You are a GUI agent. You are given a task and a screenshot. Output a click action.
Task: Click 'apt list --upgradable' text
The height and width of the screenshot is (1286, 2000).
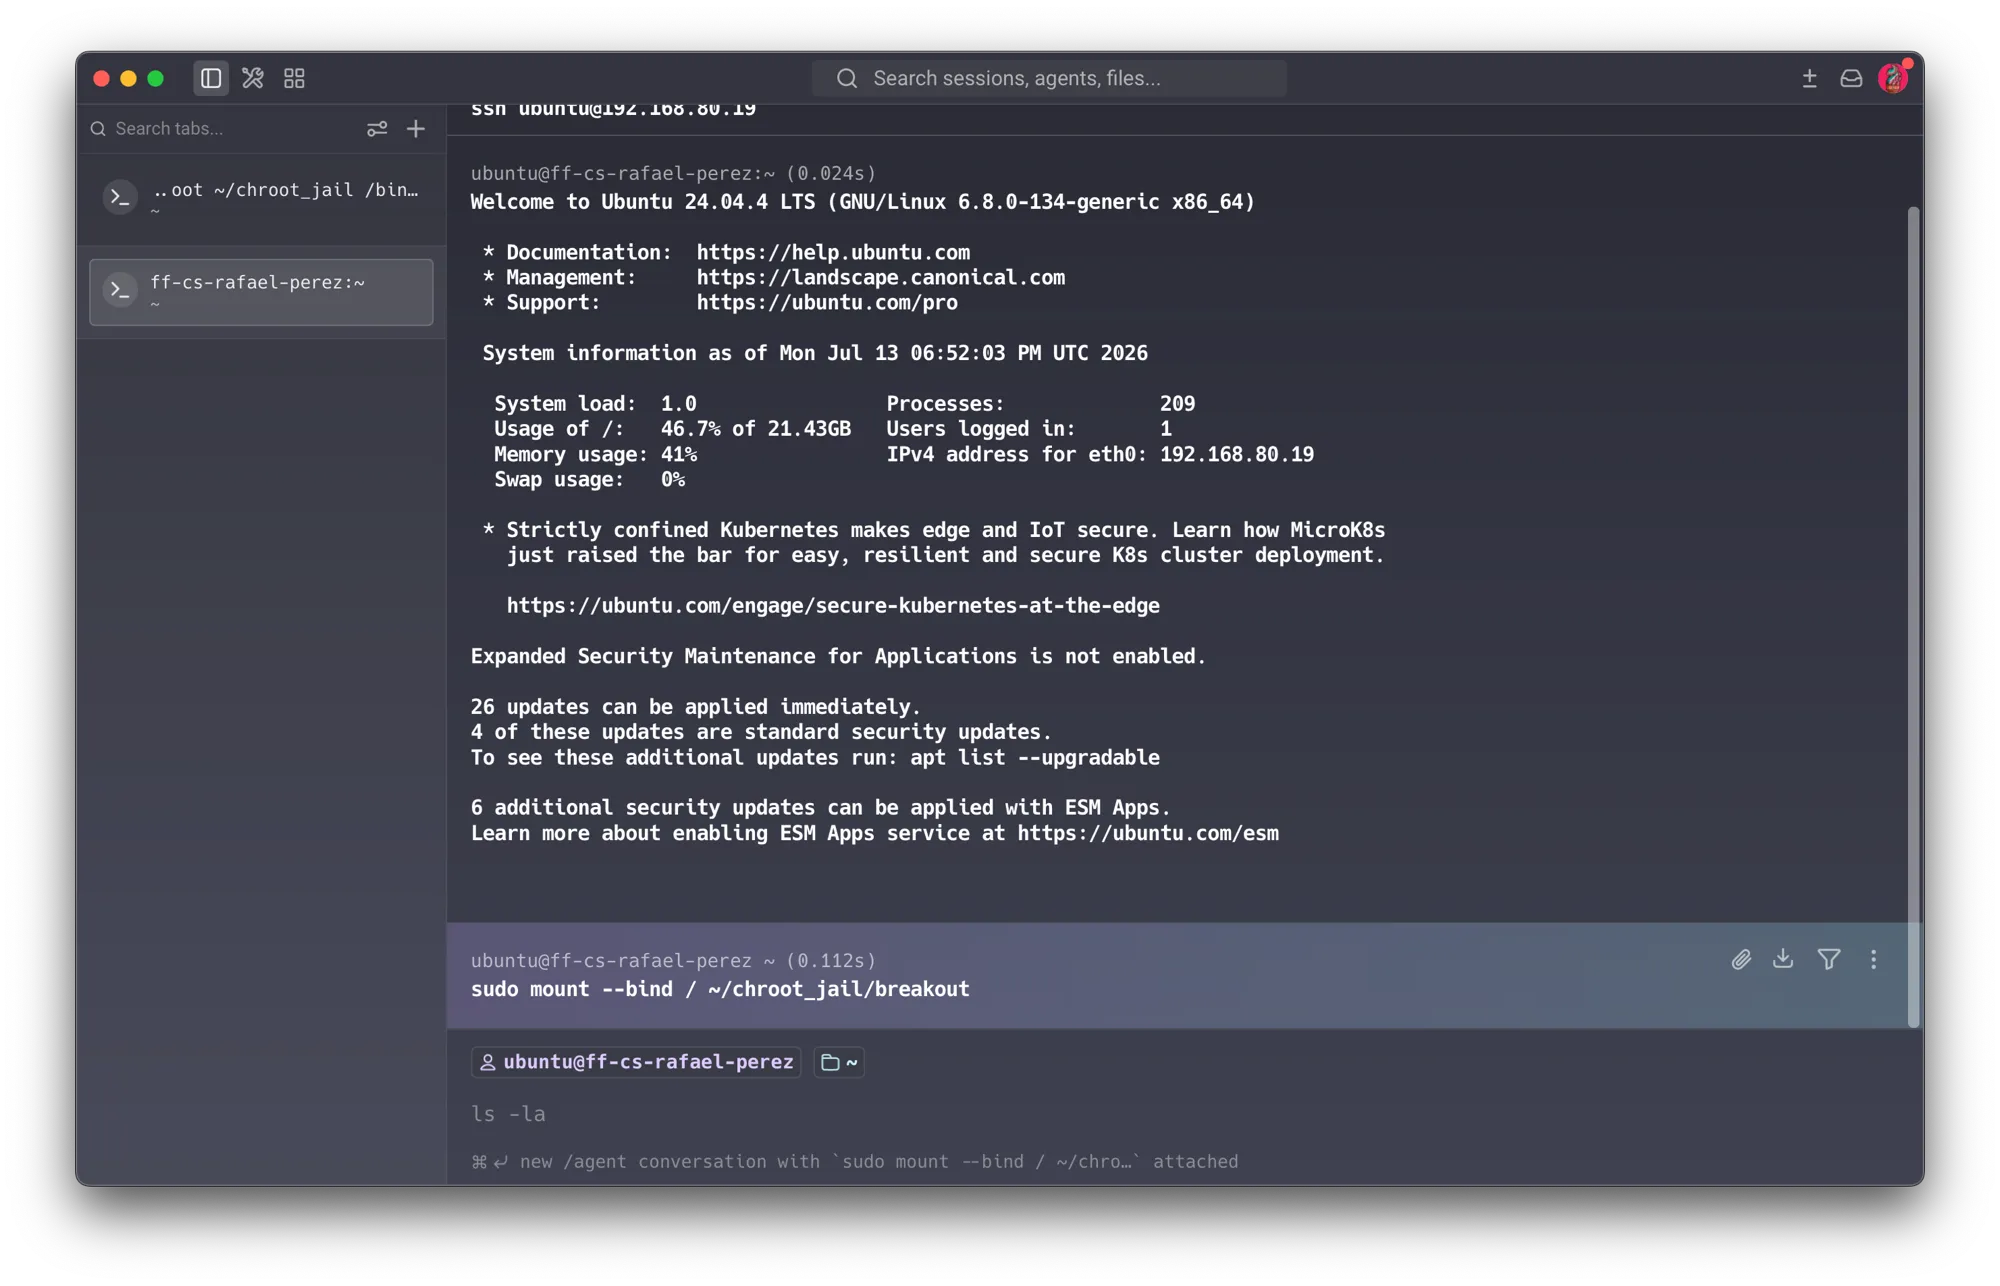pyautogui.click(x=1035, y=757)
